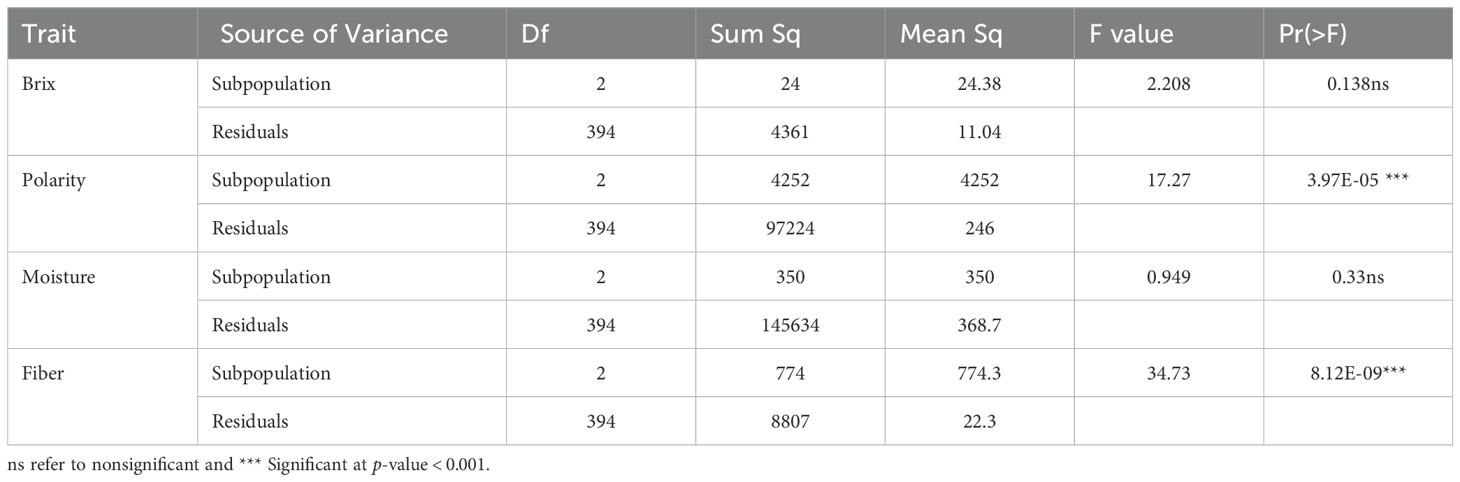Screen dimensions: 1460x482
Task: Click the Source of Variance header
Action: click(x=333, y=33)
